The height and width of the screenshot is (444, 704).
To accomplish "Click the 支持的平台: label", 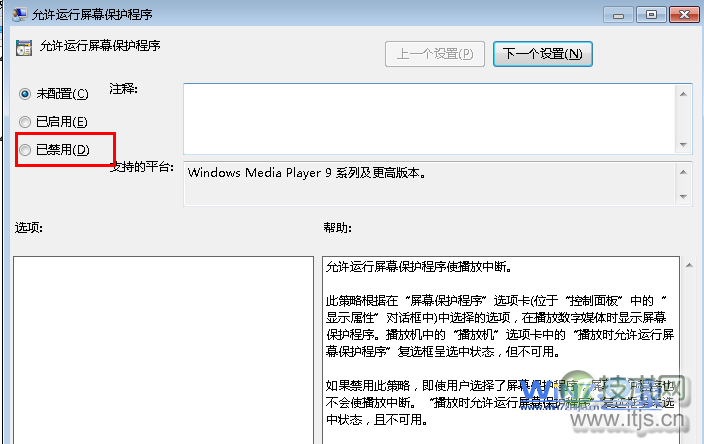I will pyautogui.click(x=142, y=167).
